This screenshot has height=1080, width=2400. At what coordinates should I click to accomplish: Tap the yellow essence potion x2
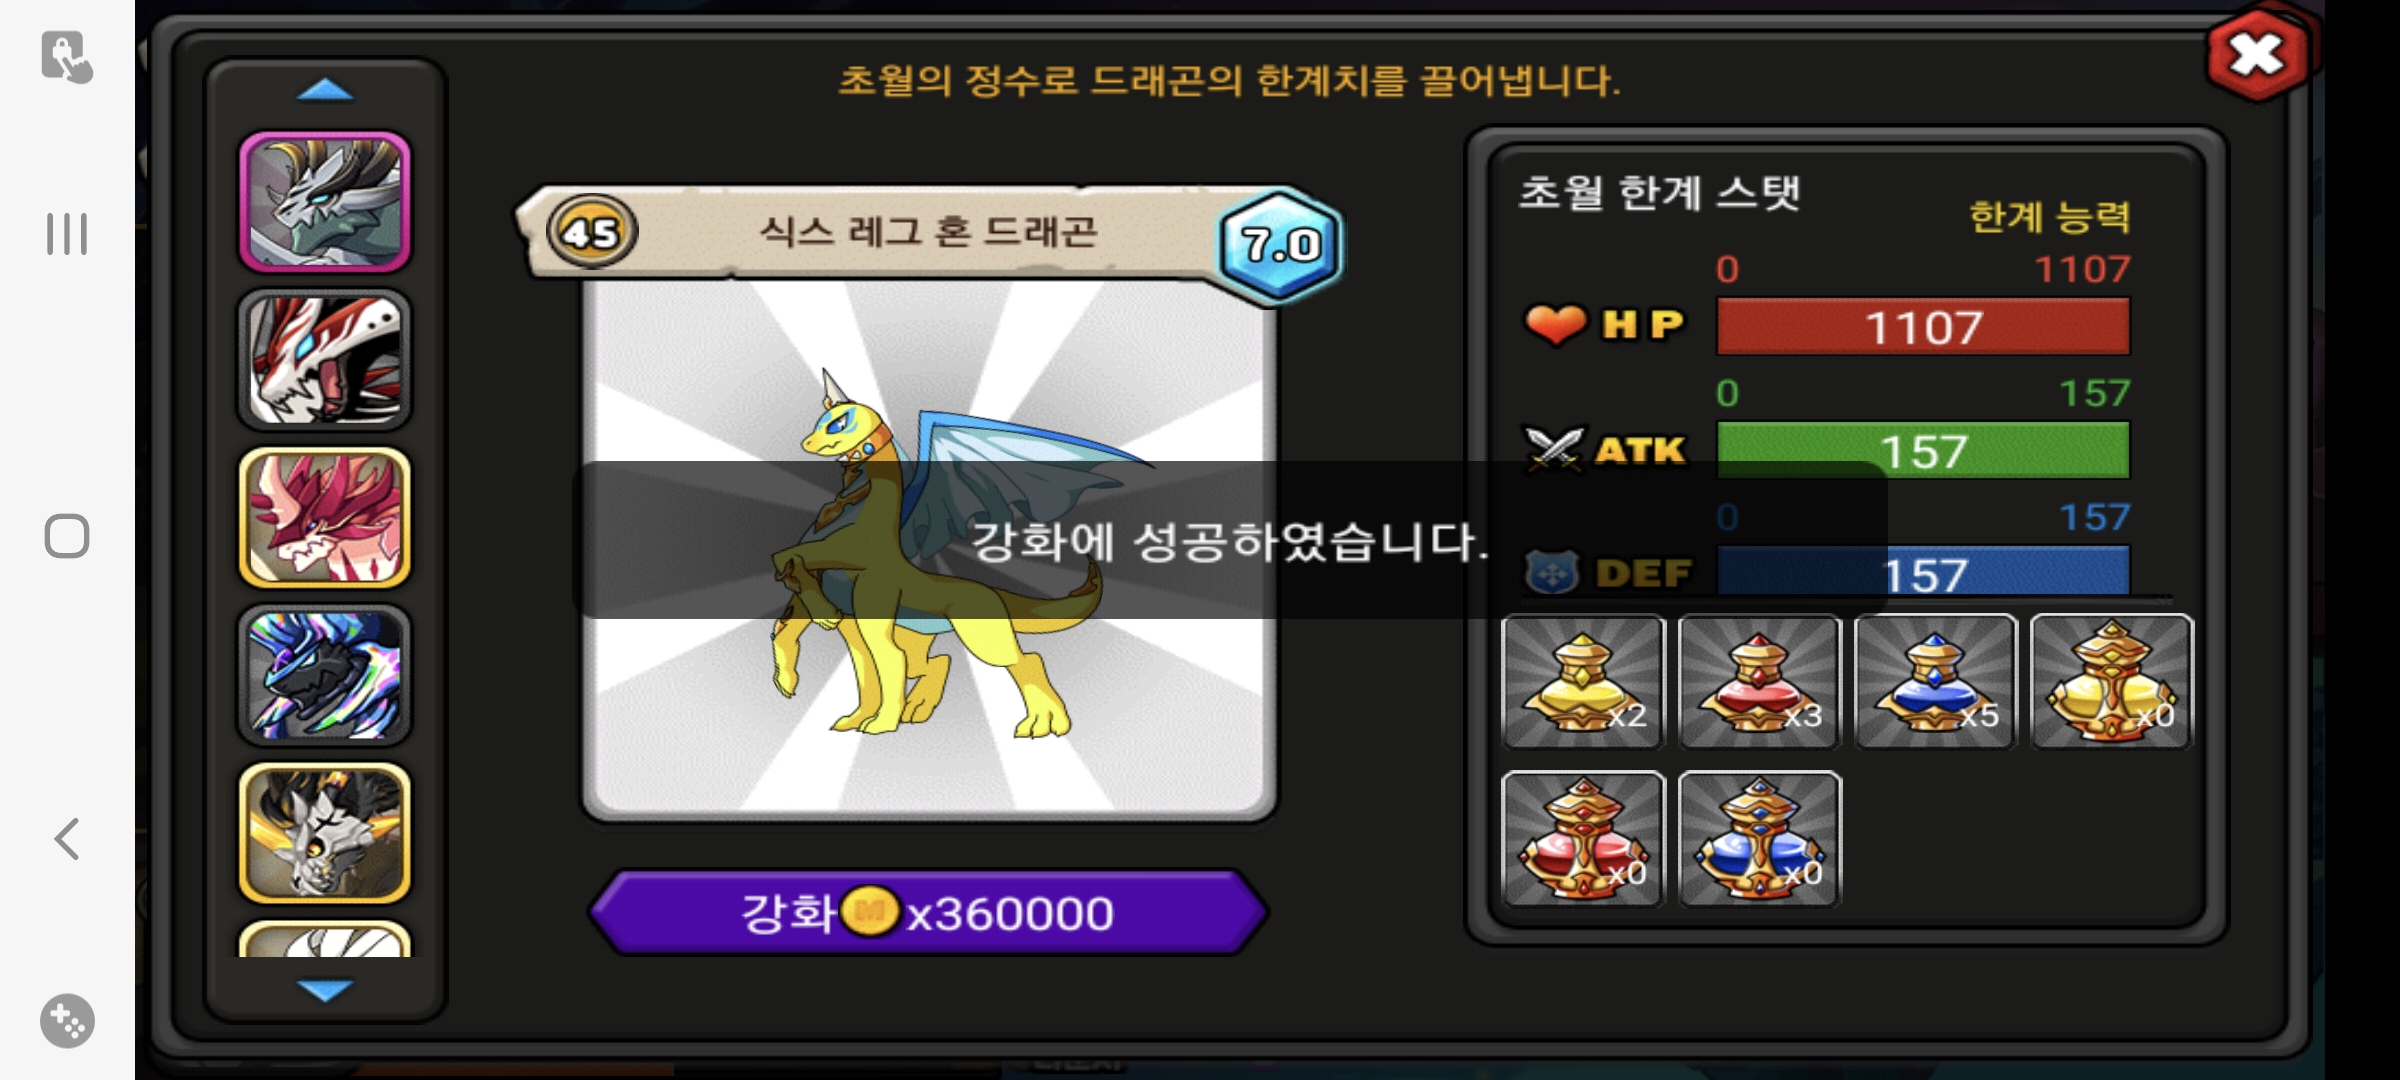click(x=1583, y=681)
